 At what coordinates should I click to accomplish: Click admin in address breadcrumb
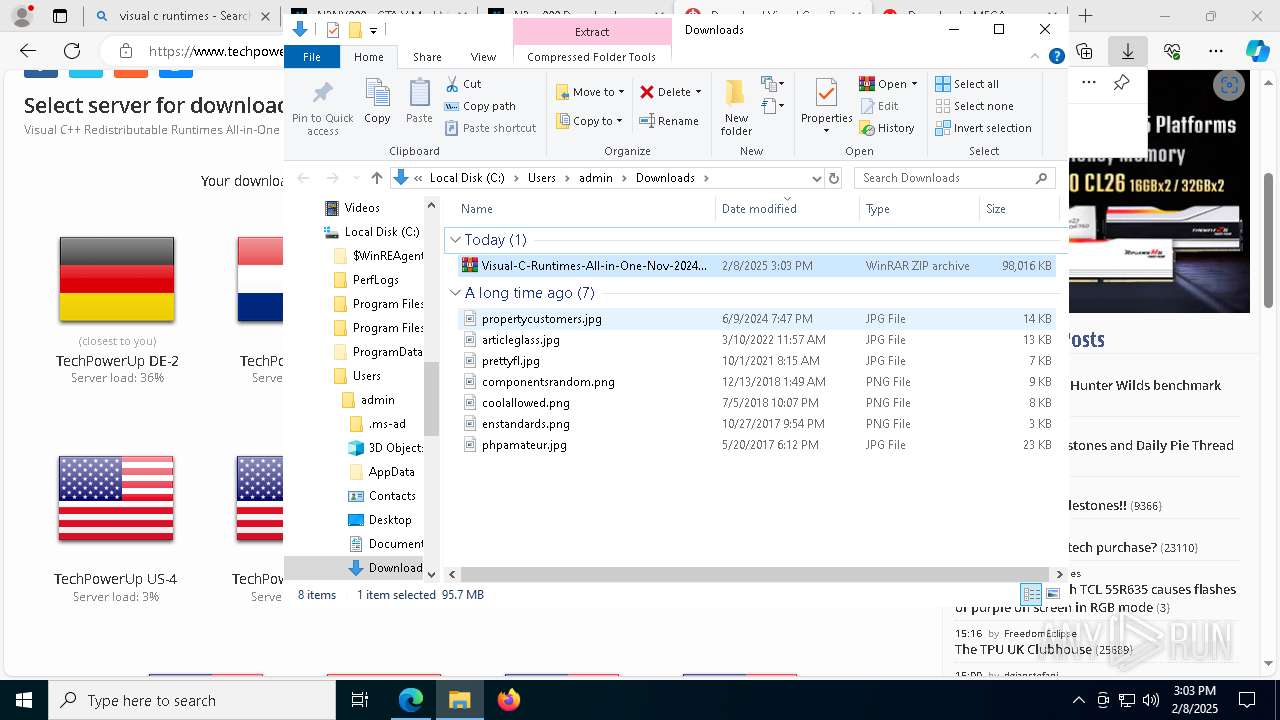click(595, 178)
